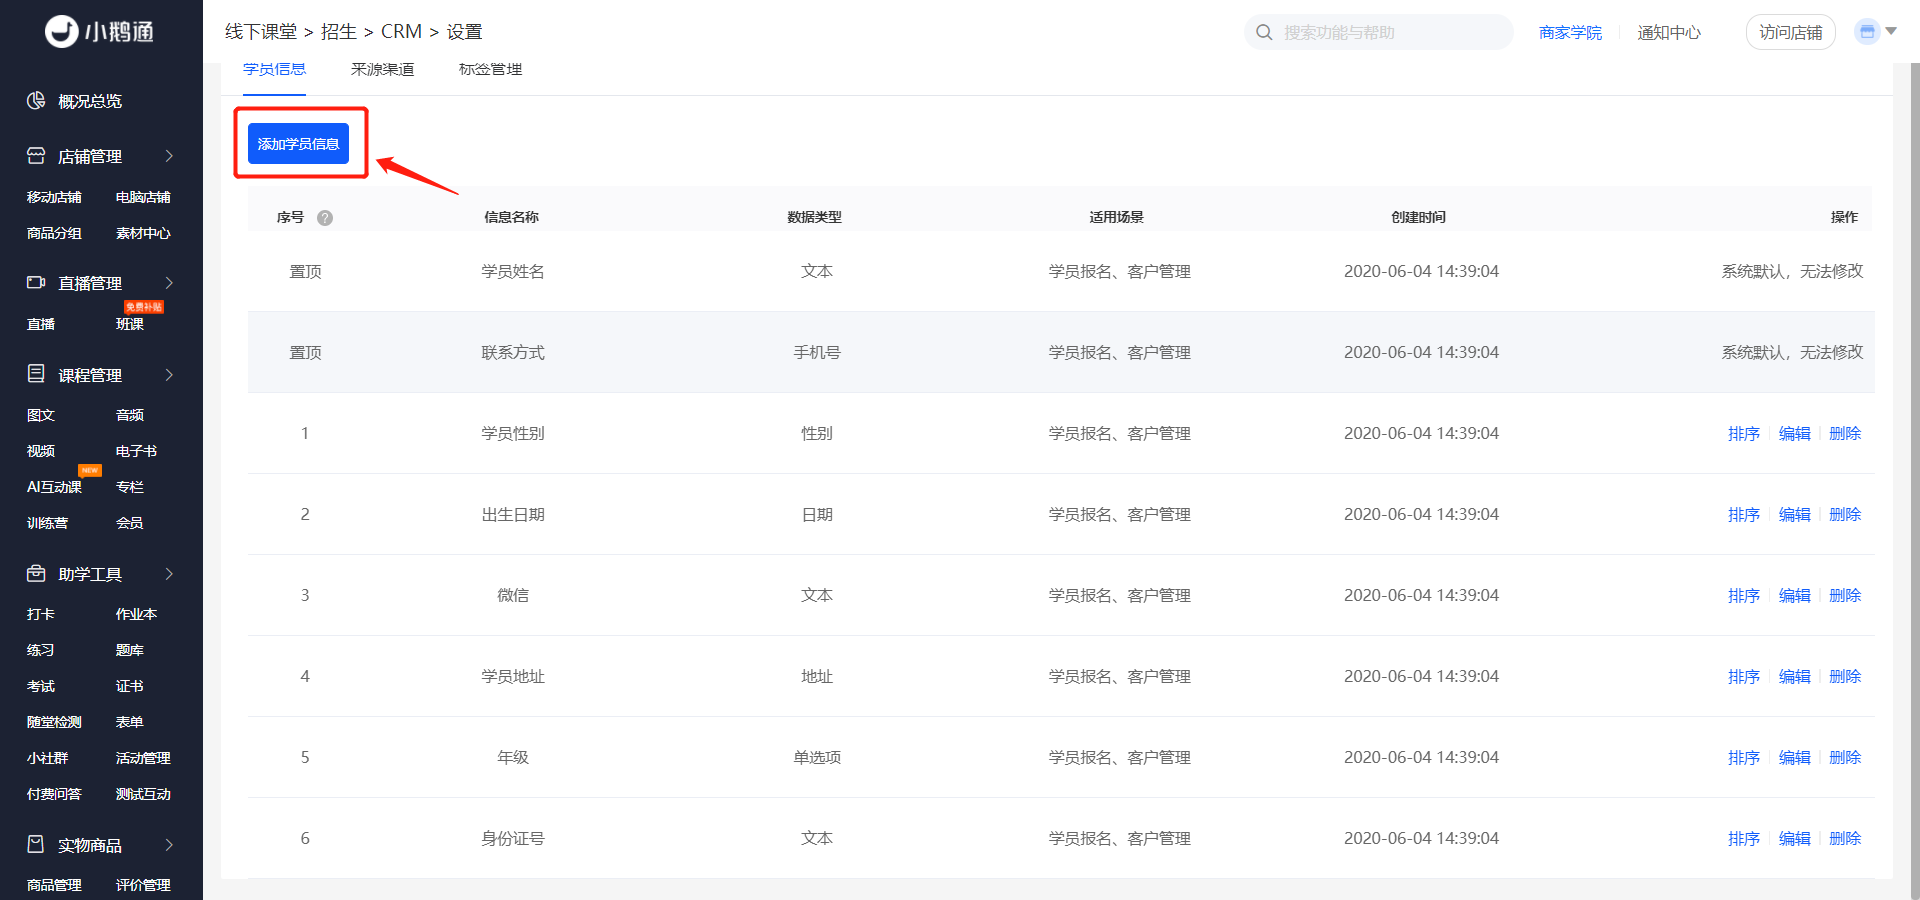This screenshot has height=900, width=1920.
Task: Expand the 助学工具 chevron
Action: (169, 573)
